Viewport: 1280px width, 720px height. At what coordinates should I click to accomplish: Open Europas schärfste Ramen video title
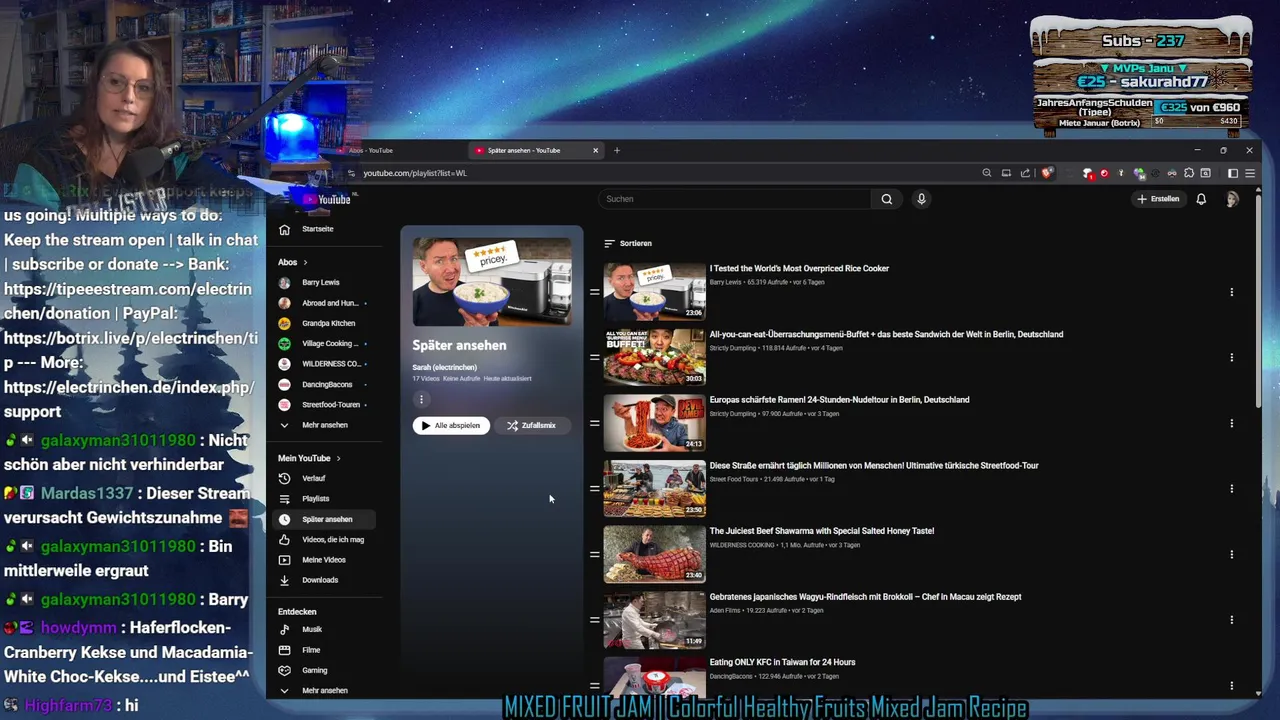coord(839,400)
